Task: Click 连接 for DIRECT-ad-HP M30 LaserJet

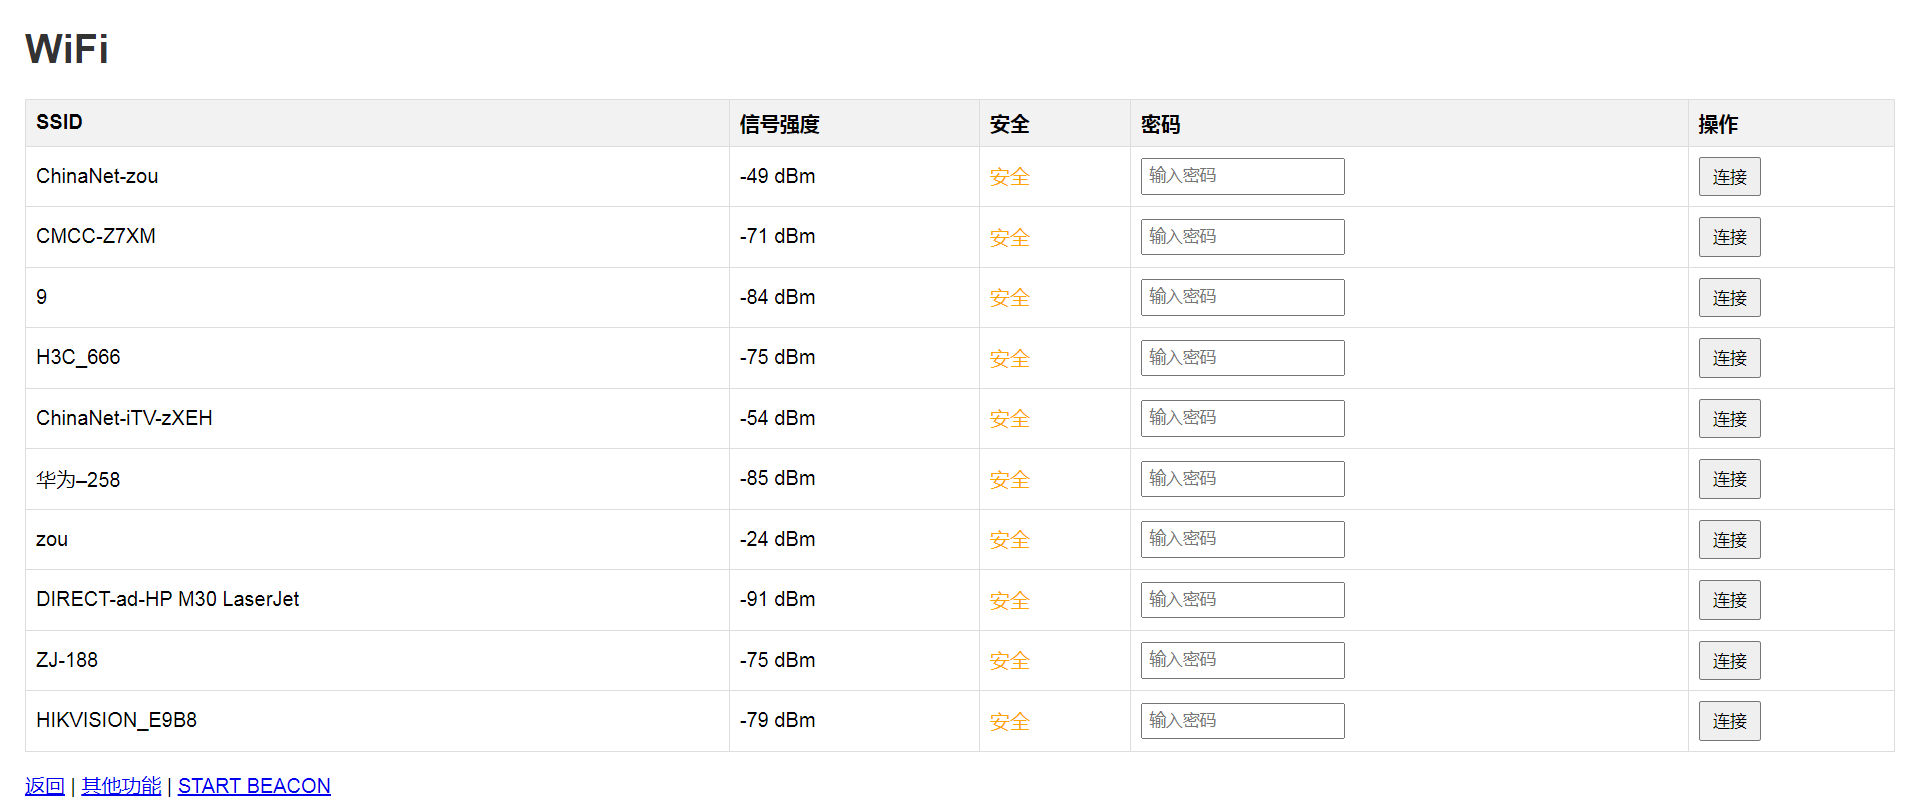Action: coord(1729,600)
